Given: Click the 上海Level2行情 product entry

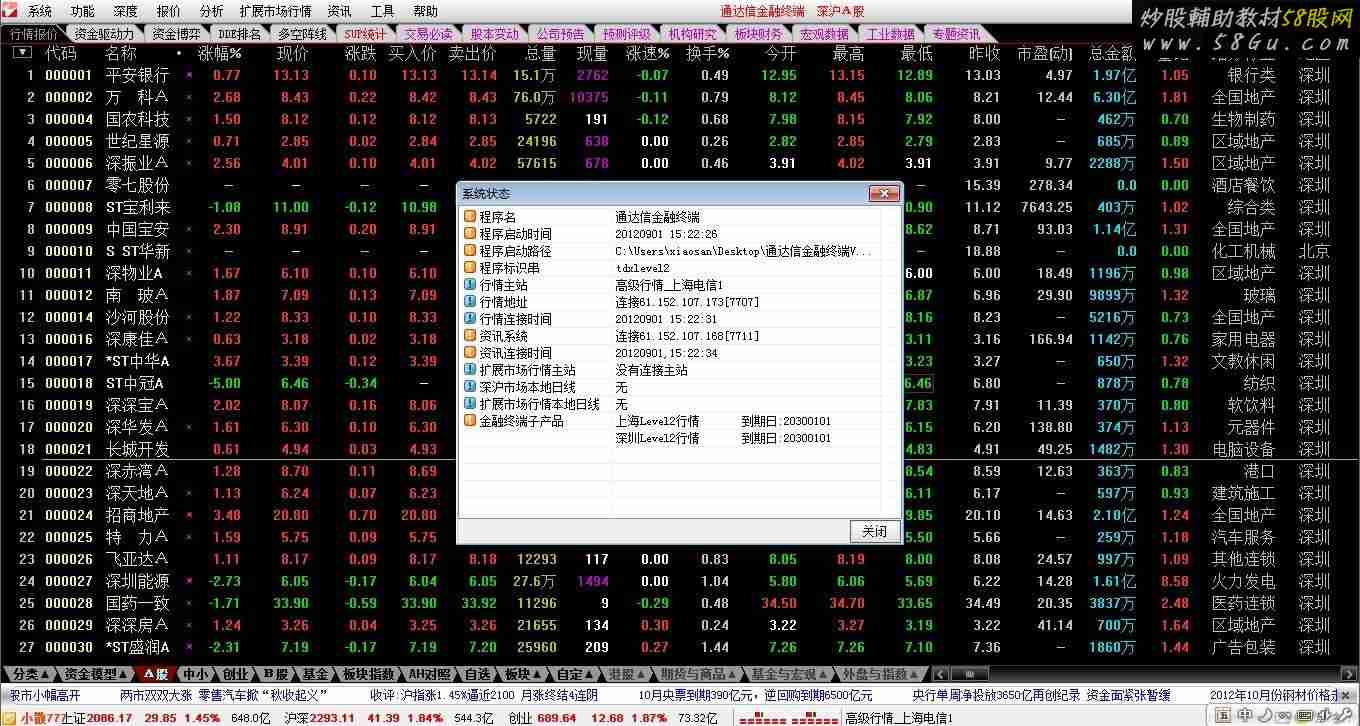Looking at the screenshot, I should (x=657, y=421).
